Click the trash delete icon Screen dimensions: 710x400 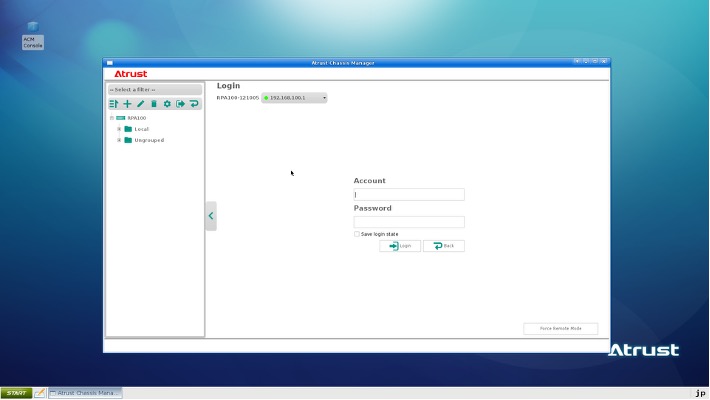(154, 104)
